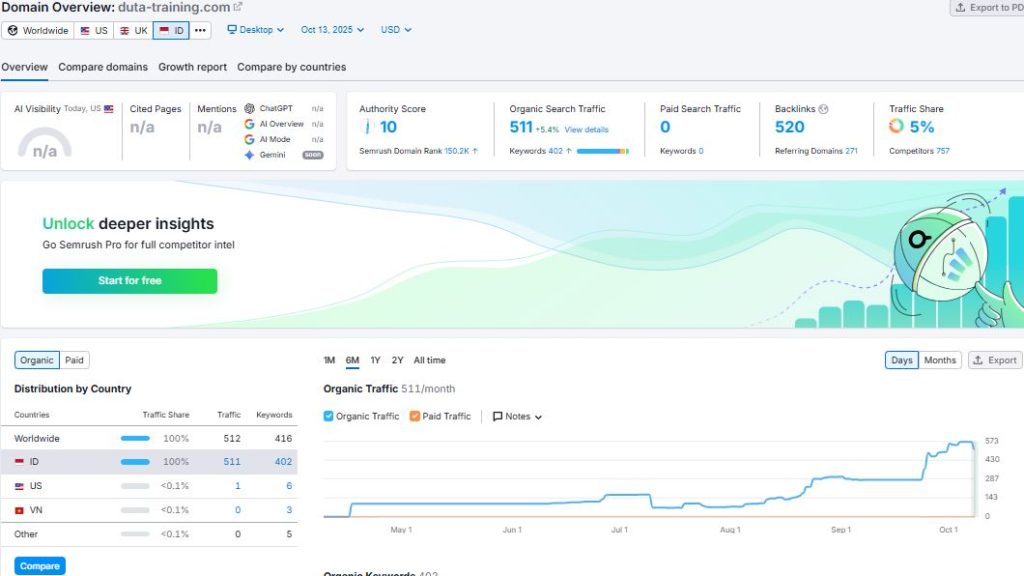Click the Keywords distribution color bar

coord(603,151)
